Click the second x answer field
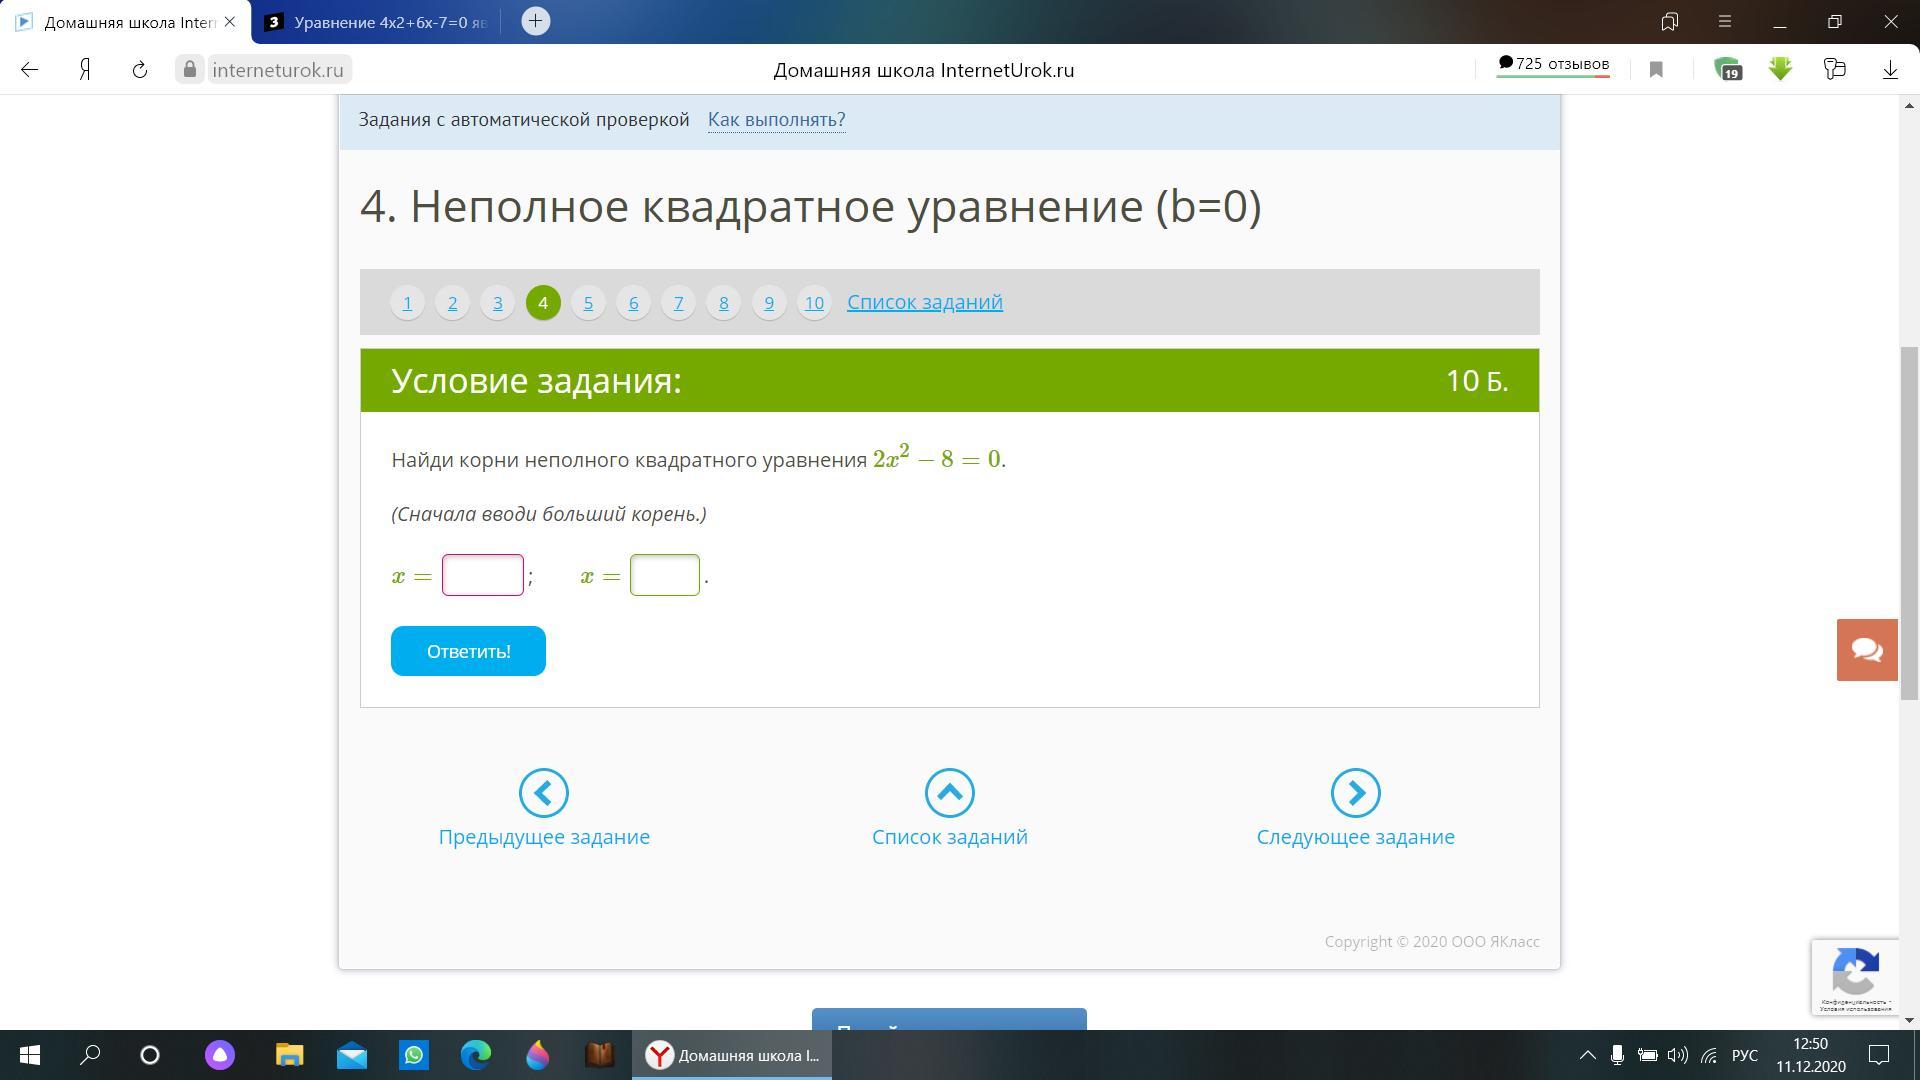This screenshot has width=1920, height=1080. click(665, 575)
